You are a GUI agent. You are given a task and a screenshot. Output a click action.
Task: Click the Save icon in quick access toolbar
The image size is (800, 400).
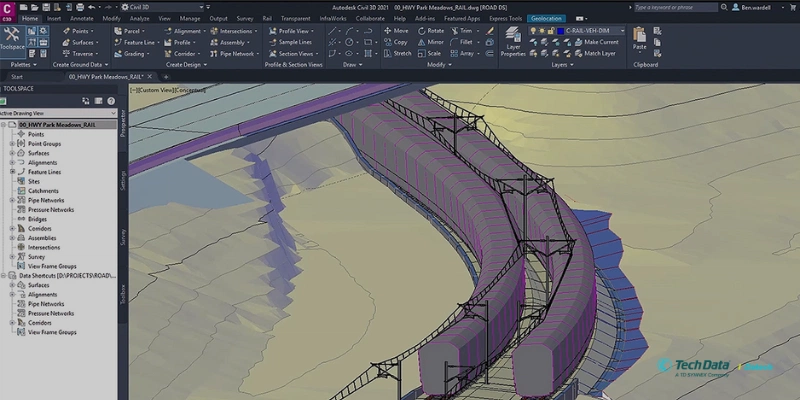tap(46, 7)
